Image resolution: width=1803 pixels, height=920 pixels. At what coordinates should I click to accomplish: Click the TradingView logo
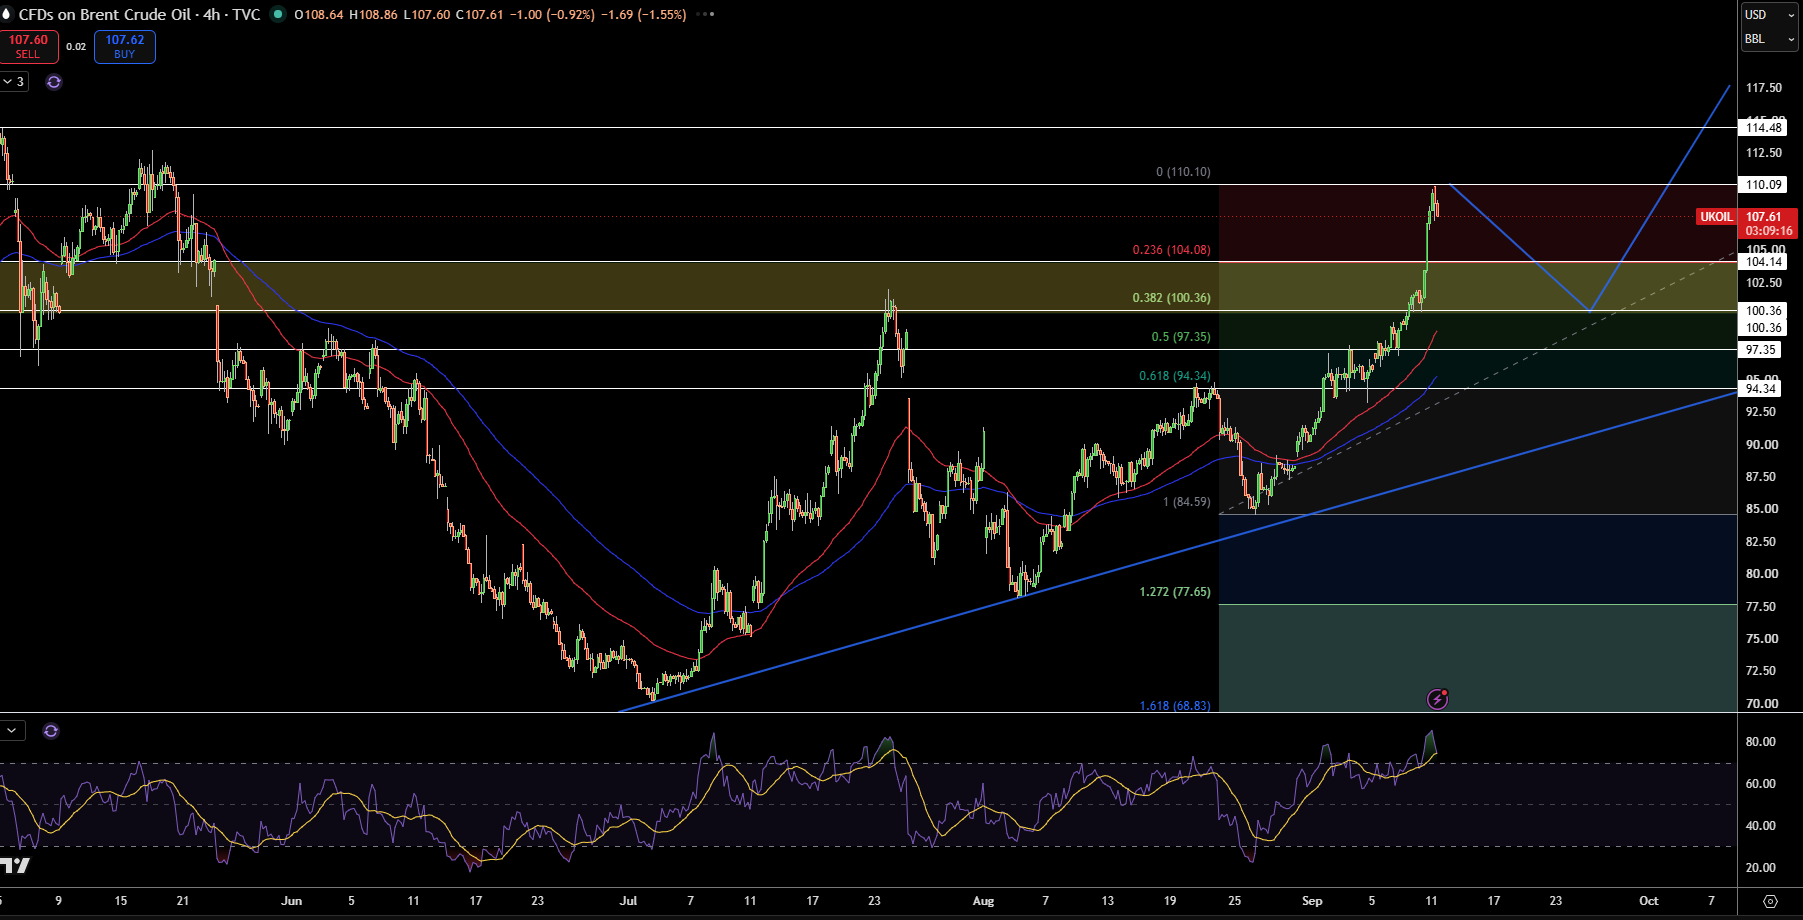(15, 865)
